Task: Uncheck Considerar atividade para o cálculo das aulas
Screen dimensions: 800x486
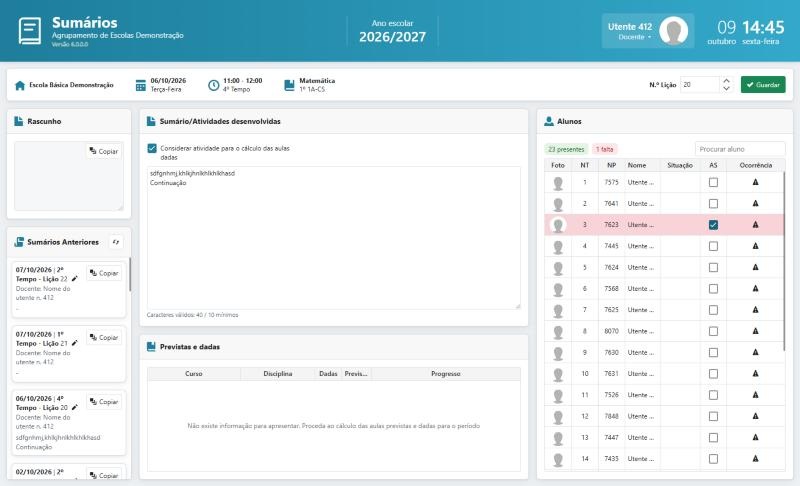Action: coord(152,148)
